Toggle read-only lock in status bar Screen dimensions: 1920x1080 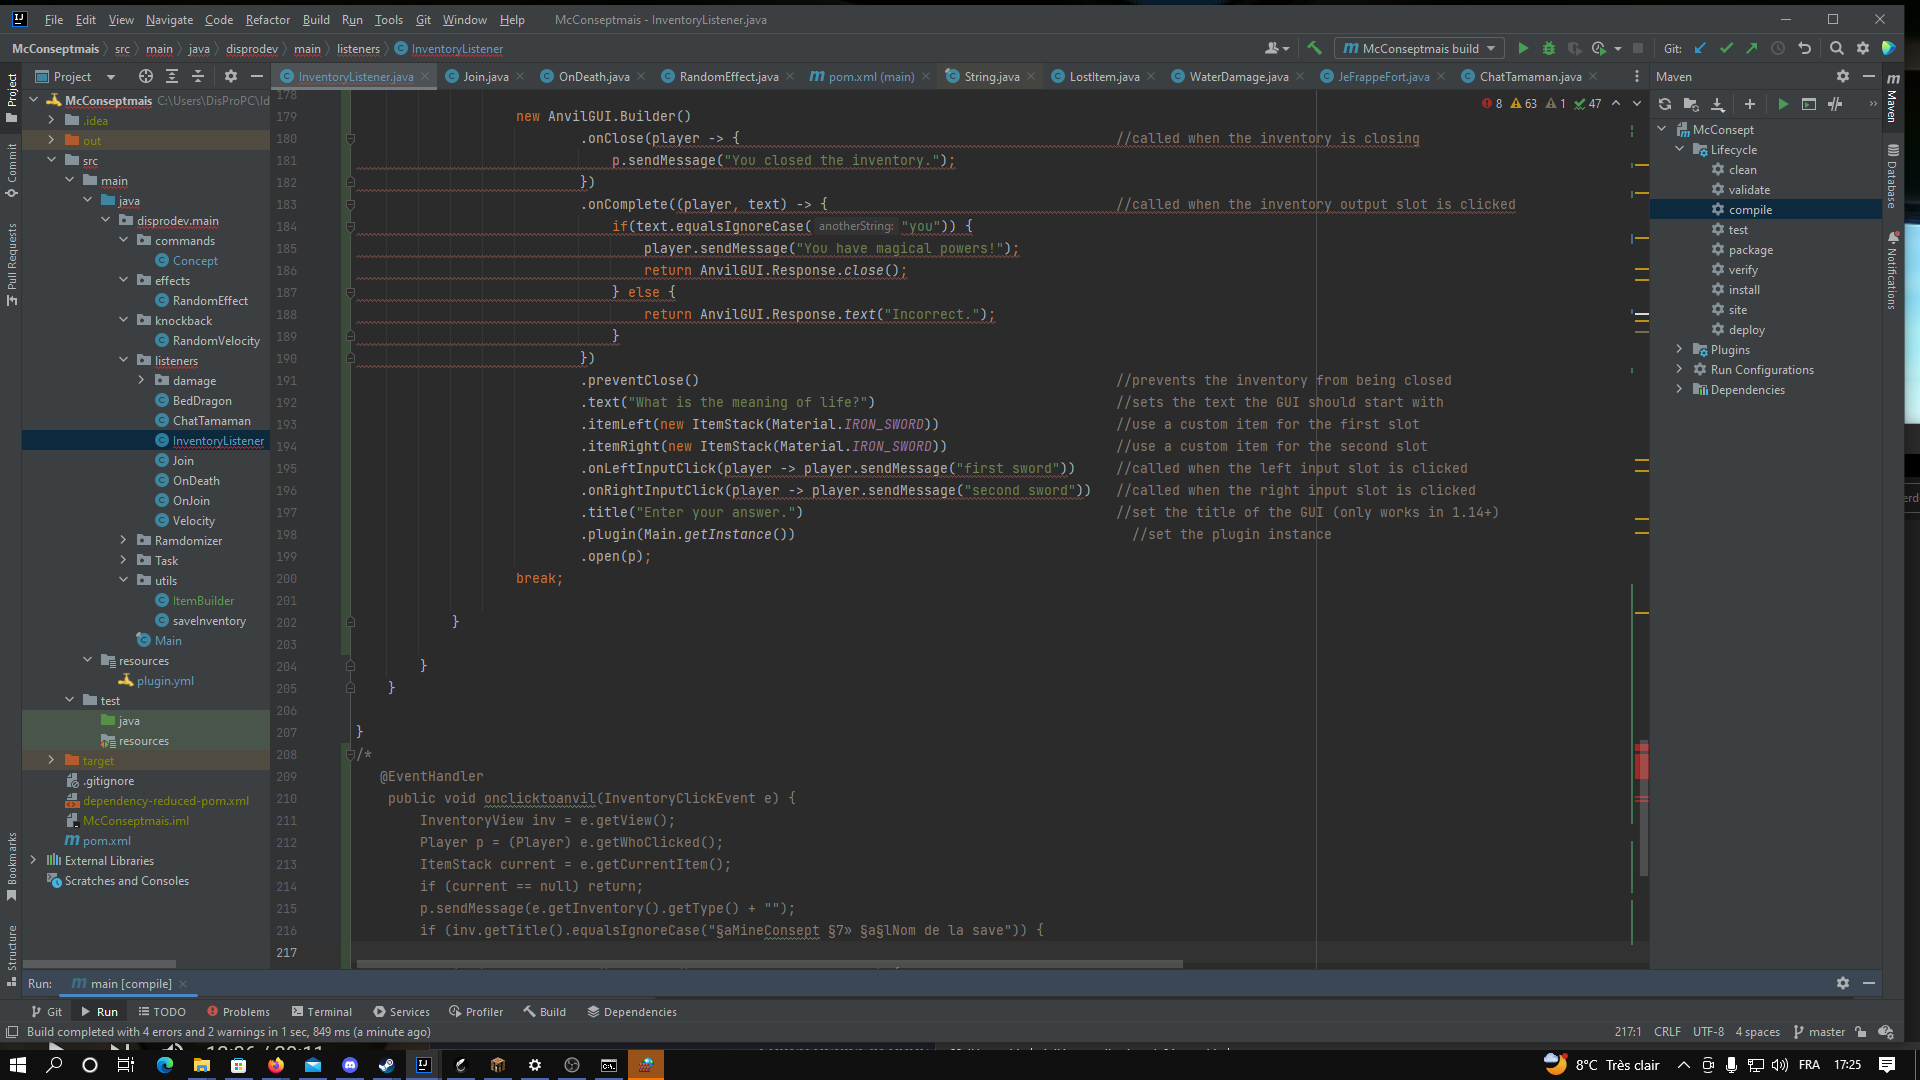coord(1860,1032)
